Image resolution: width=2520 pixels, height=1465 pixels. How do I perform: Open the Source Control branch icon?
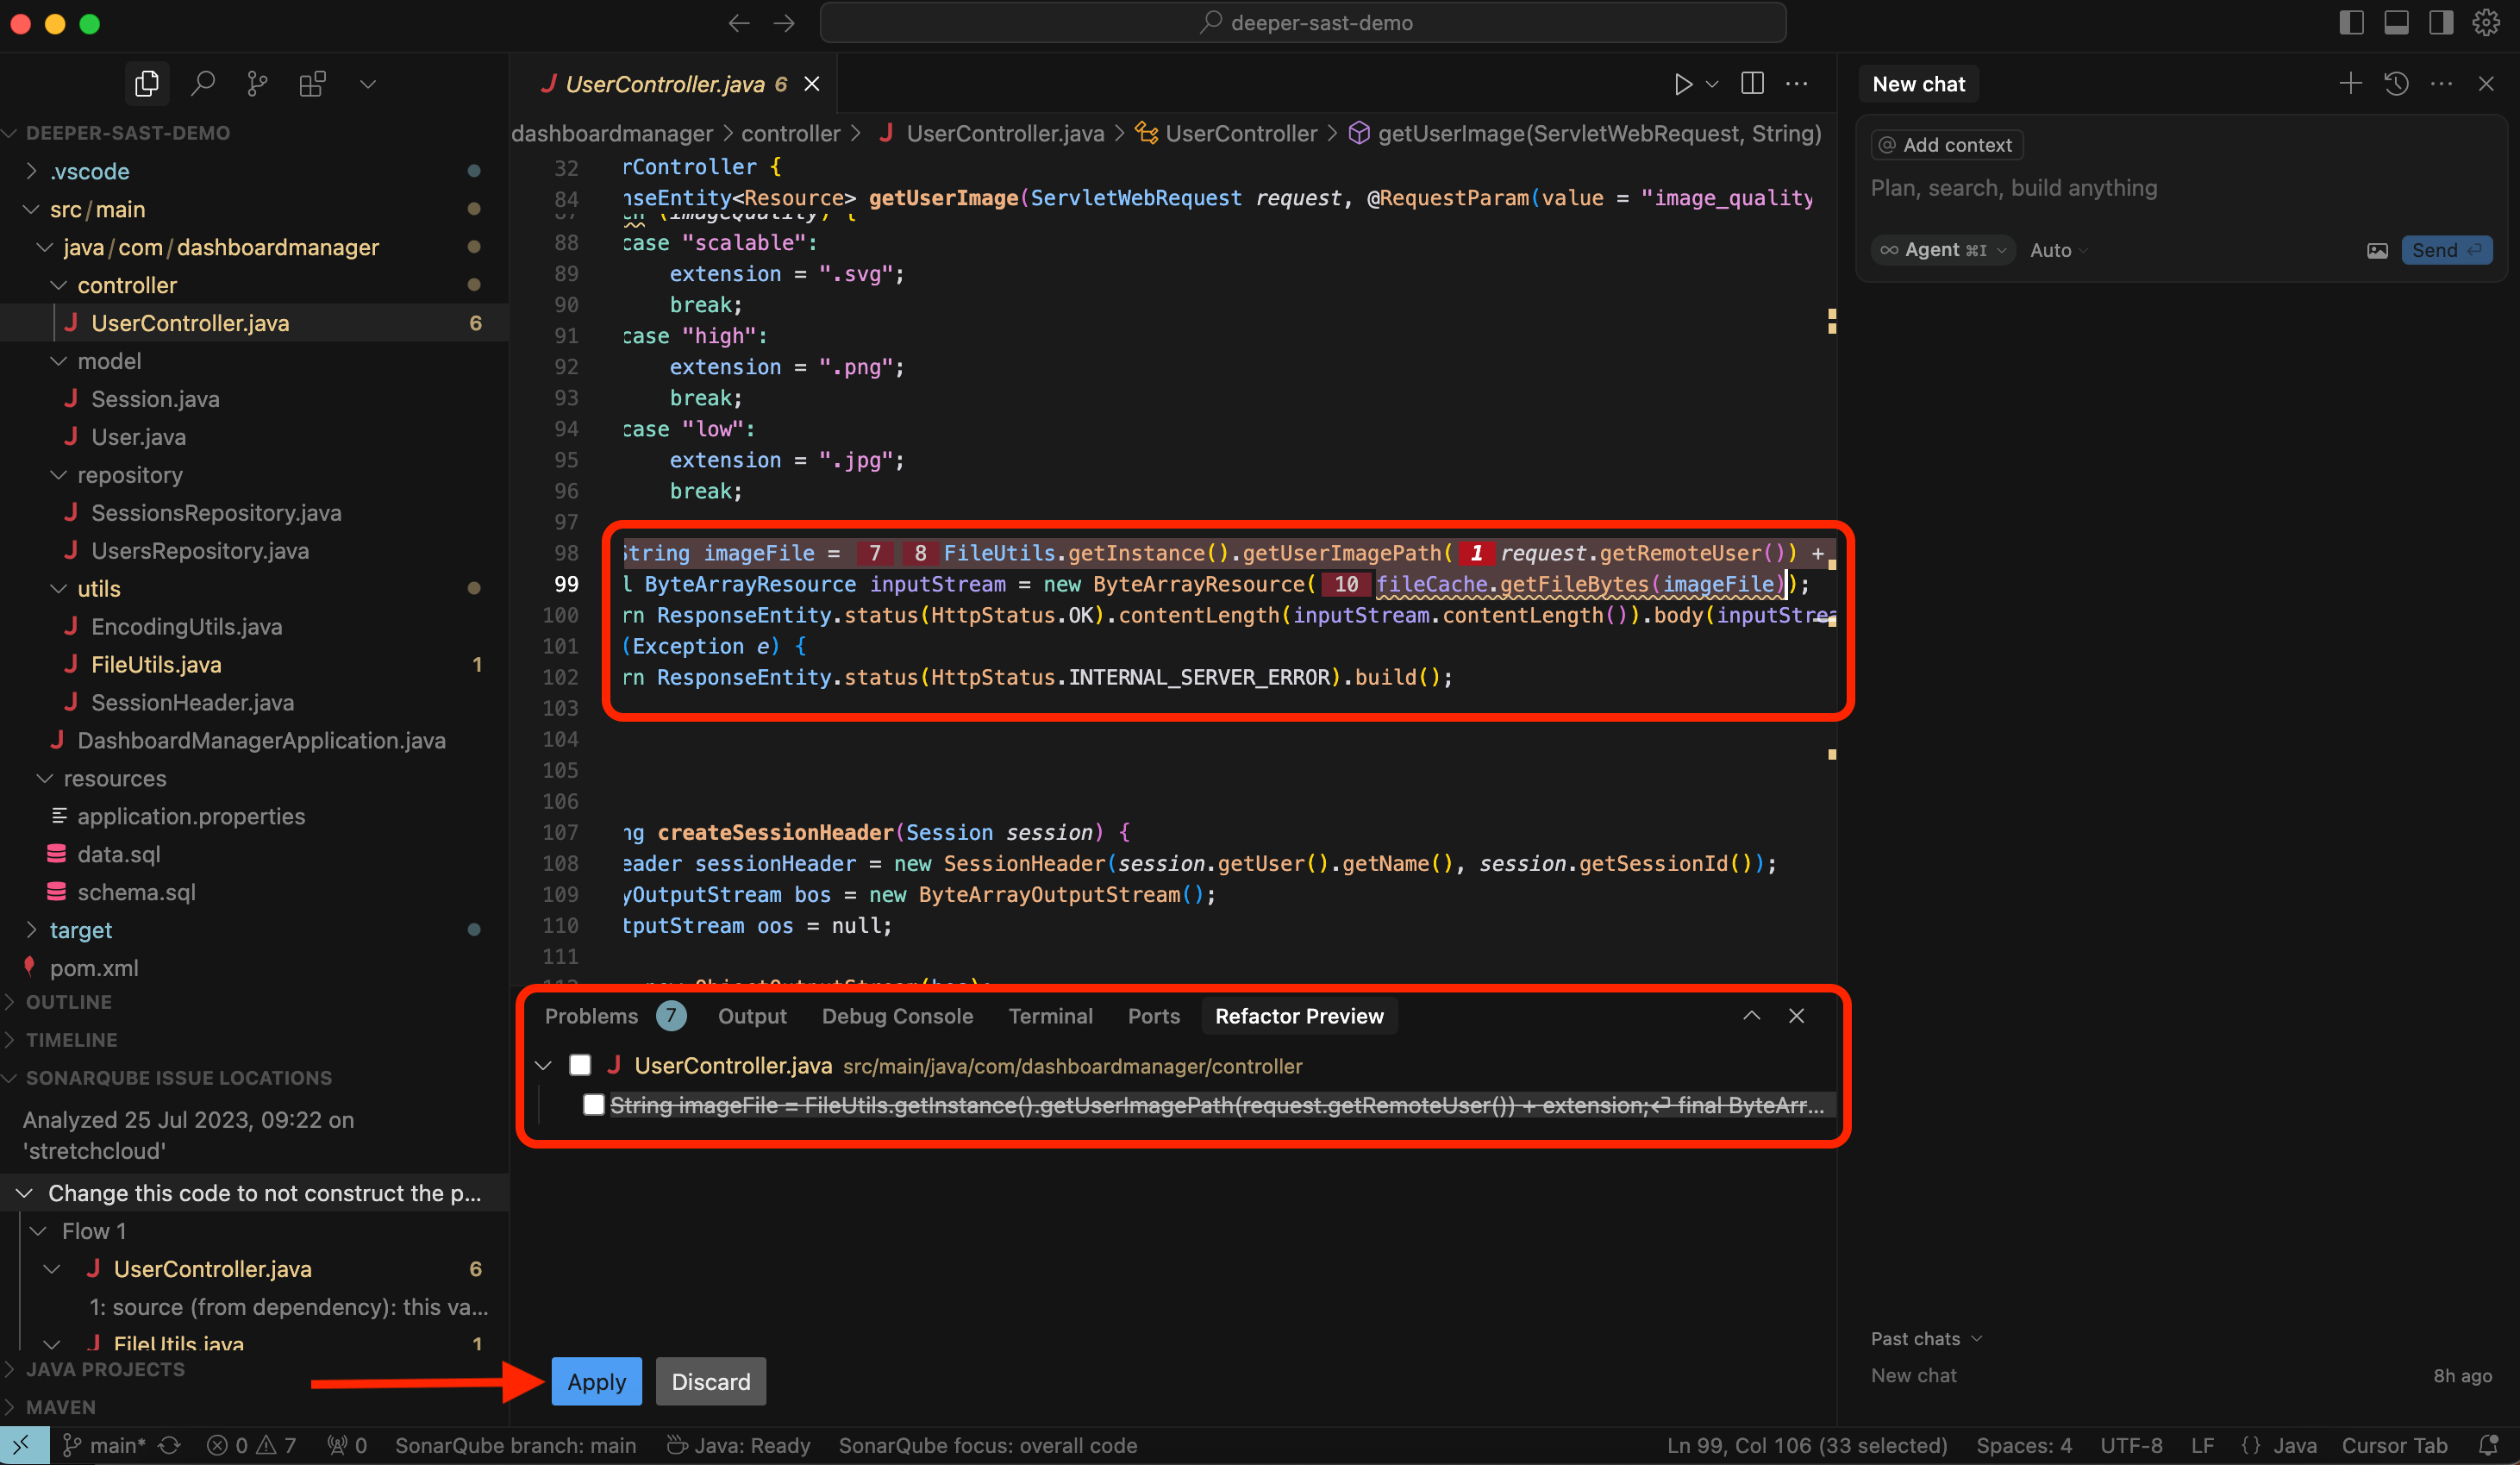(x=257, y=83)
